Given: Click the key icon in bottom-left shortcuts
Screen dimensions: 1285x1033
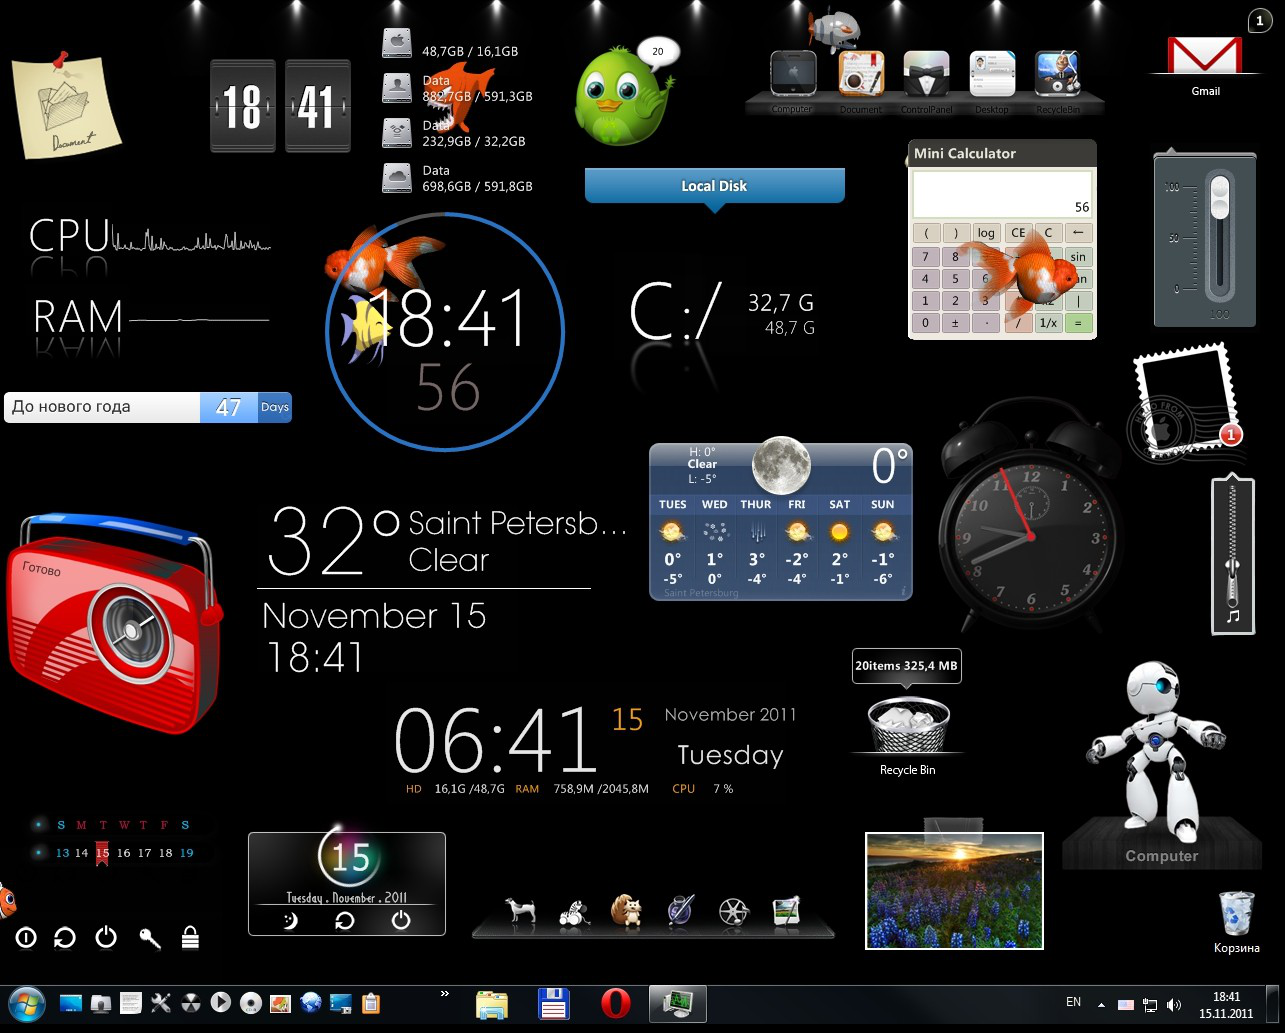Looking at the screenshot, I should click(150, 938).
